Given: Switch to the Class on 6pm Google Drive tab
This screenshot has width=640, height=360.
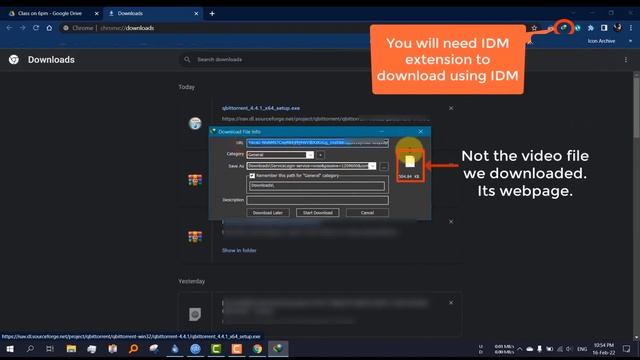Looking at the screenshot, I should click(50, 13).
